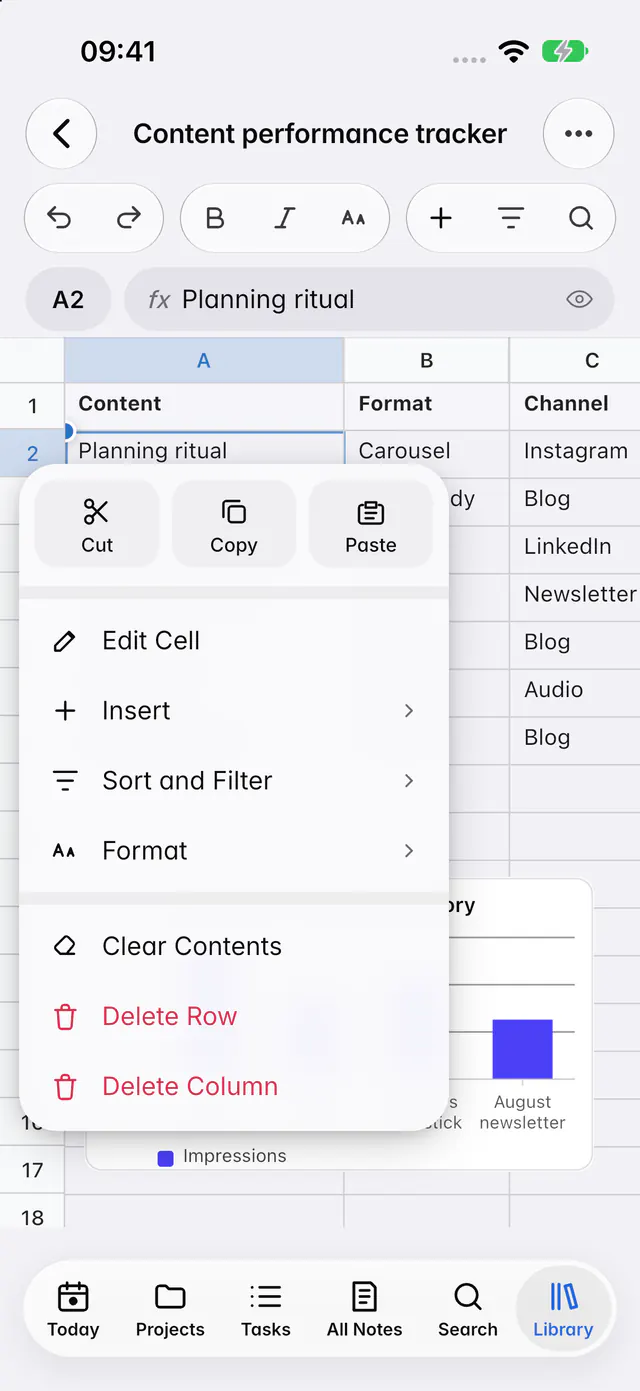
Task: Select the Carousel cell
Action: click(x=427, y=451)
